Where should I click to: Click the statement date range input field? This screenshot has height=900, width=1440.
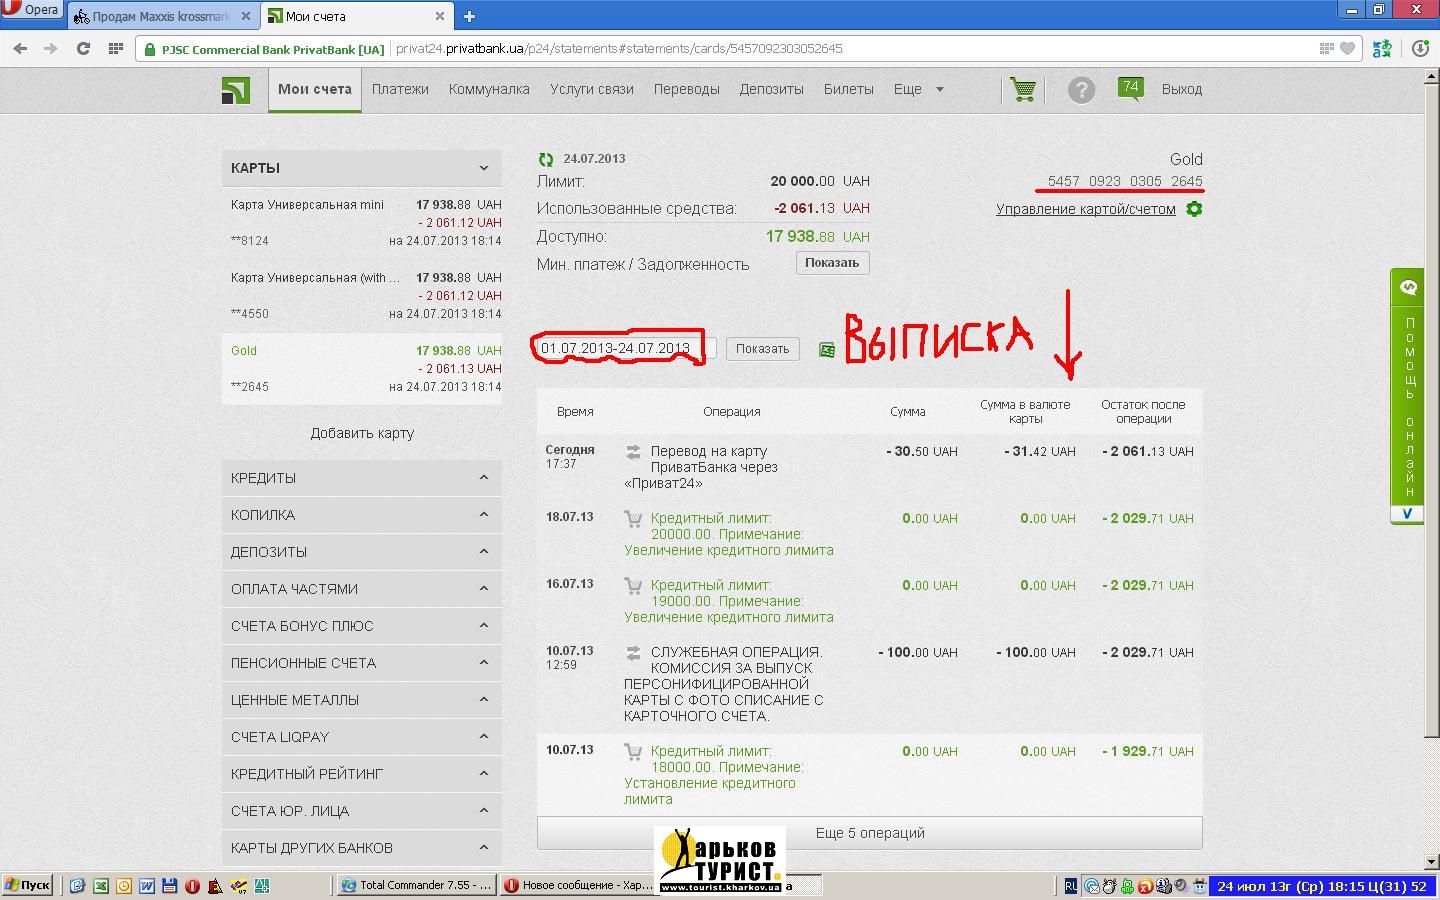click(622, 348)
